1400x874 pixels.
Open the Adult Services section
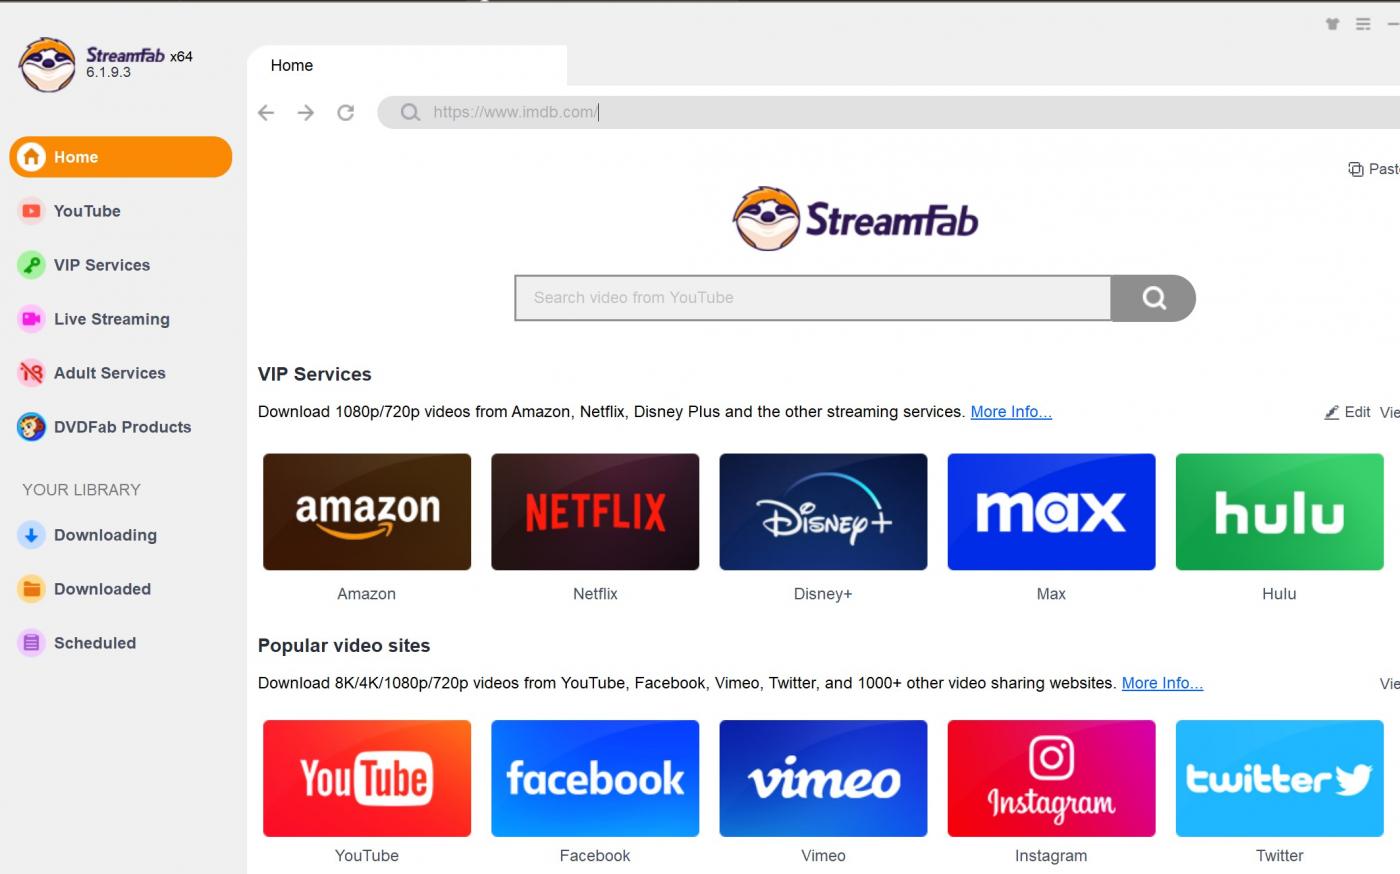tap(110, 373)
